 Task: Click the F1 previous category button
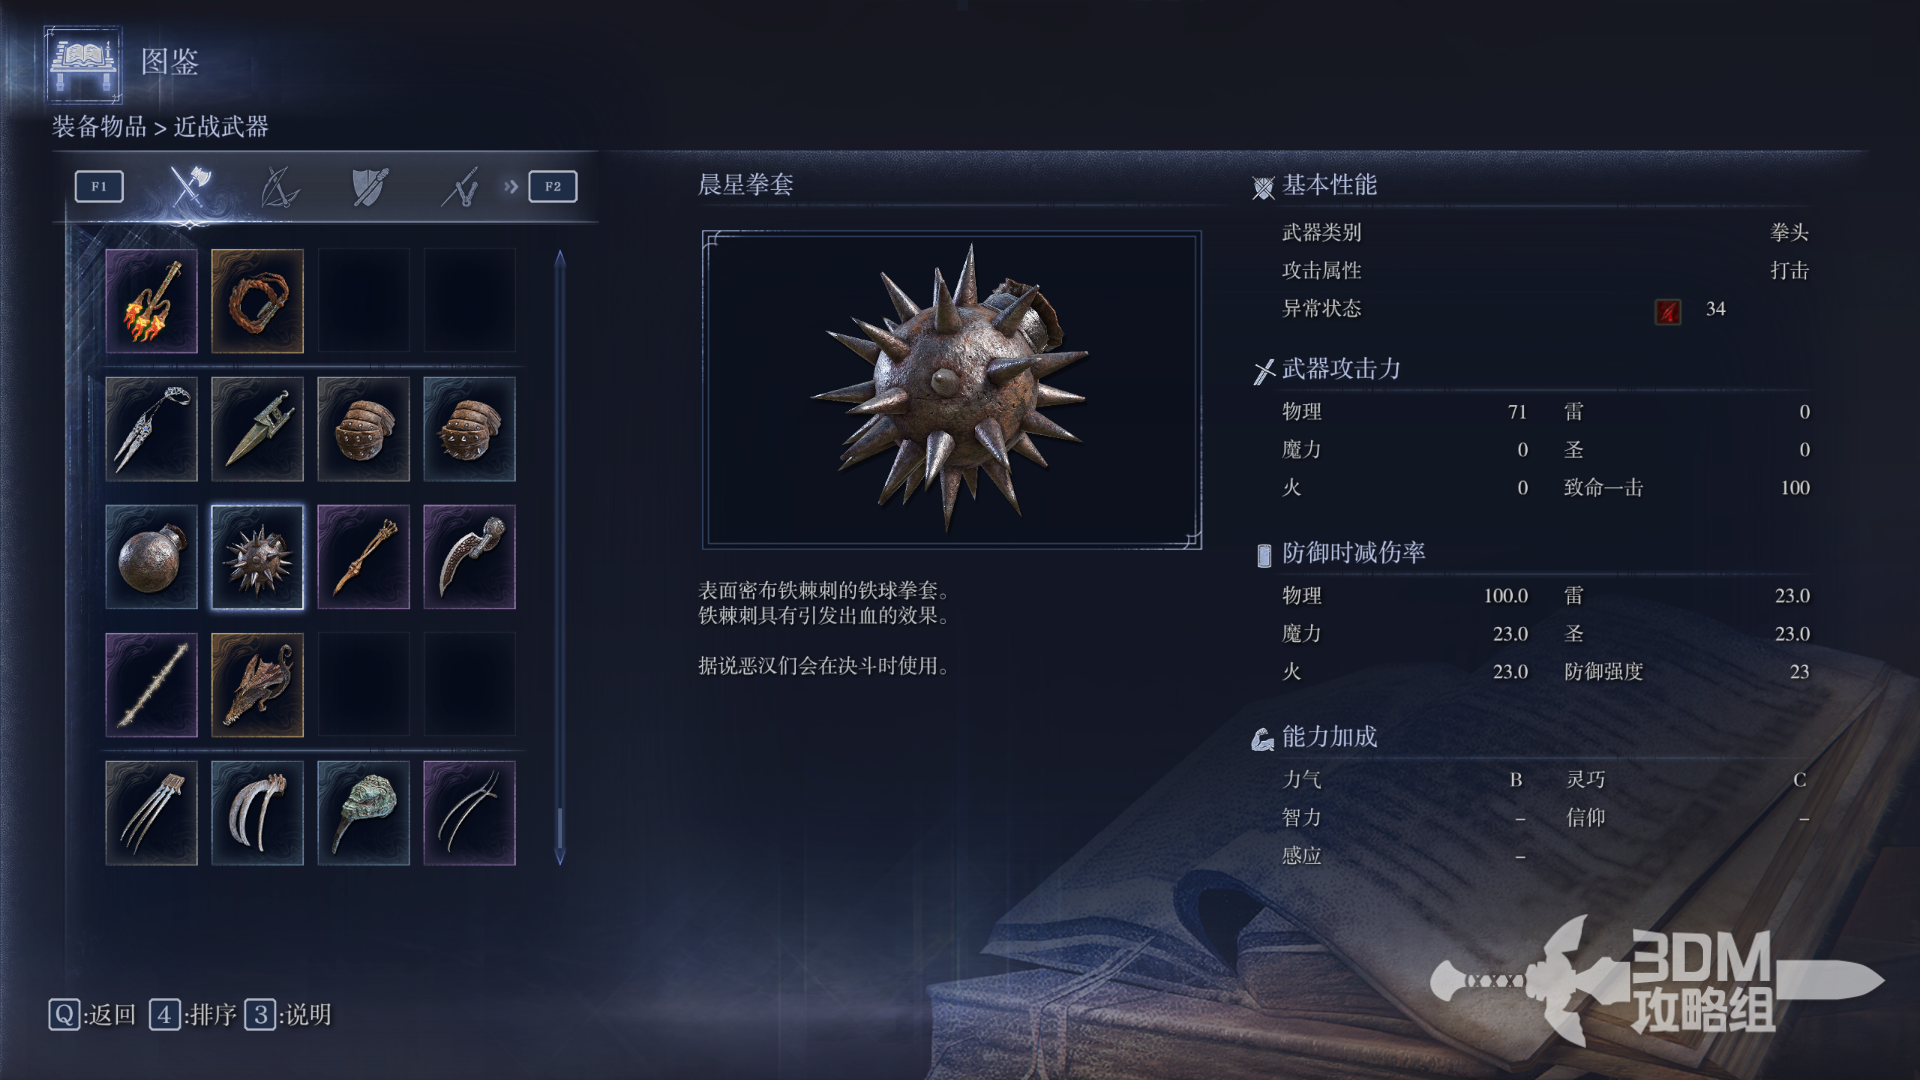(x=99, y=187)
